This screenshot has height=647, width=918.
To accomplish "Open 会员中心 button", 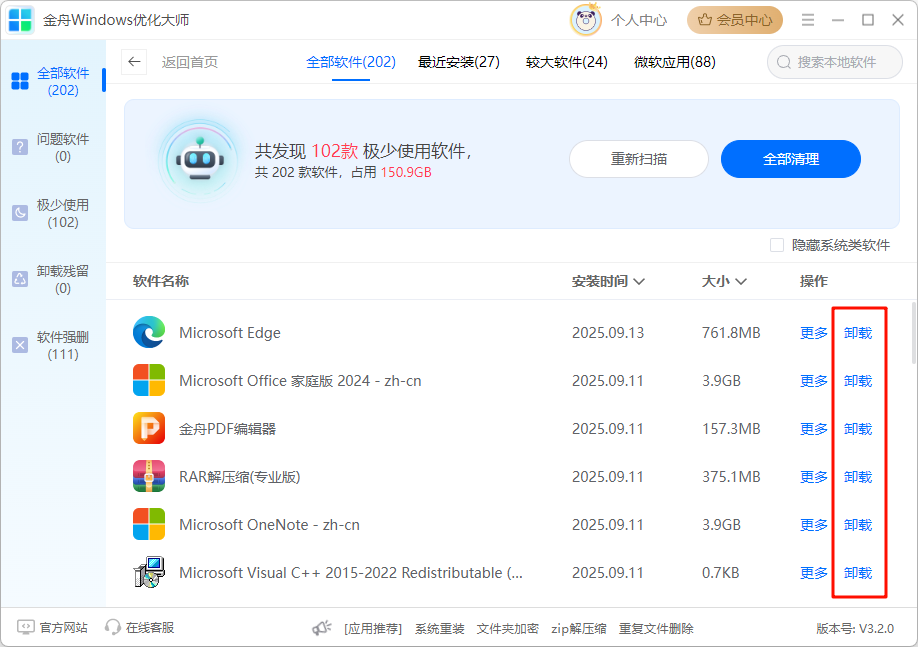I will tap(735, 20).
